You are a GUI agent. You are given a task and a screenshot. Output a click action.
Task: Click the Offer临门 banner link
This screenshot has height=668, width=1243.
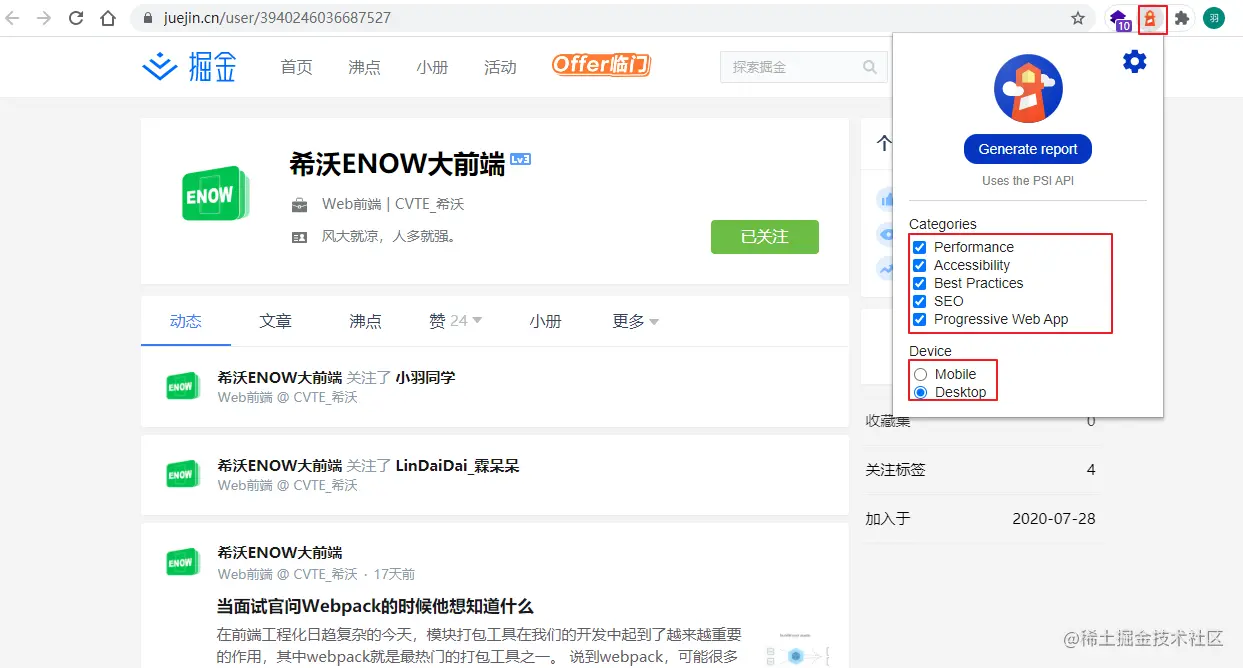tap(601, 66)
